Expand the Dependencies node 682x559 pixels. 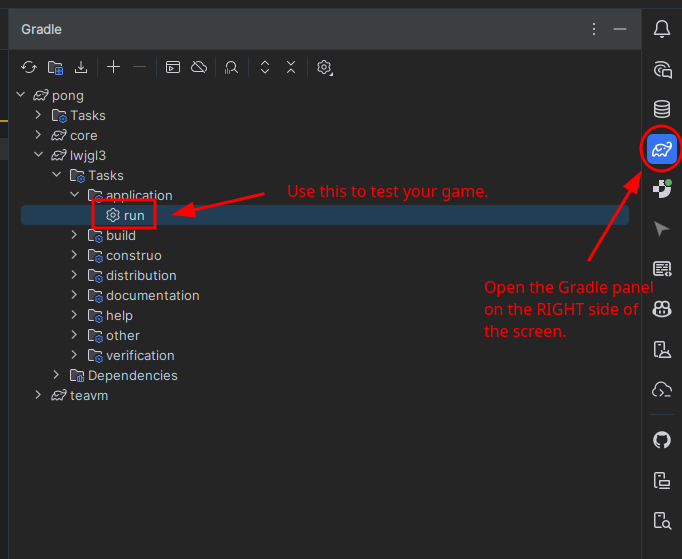coord(57,375)
